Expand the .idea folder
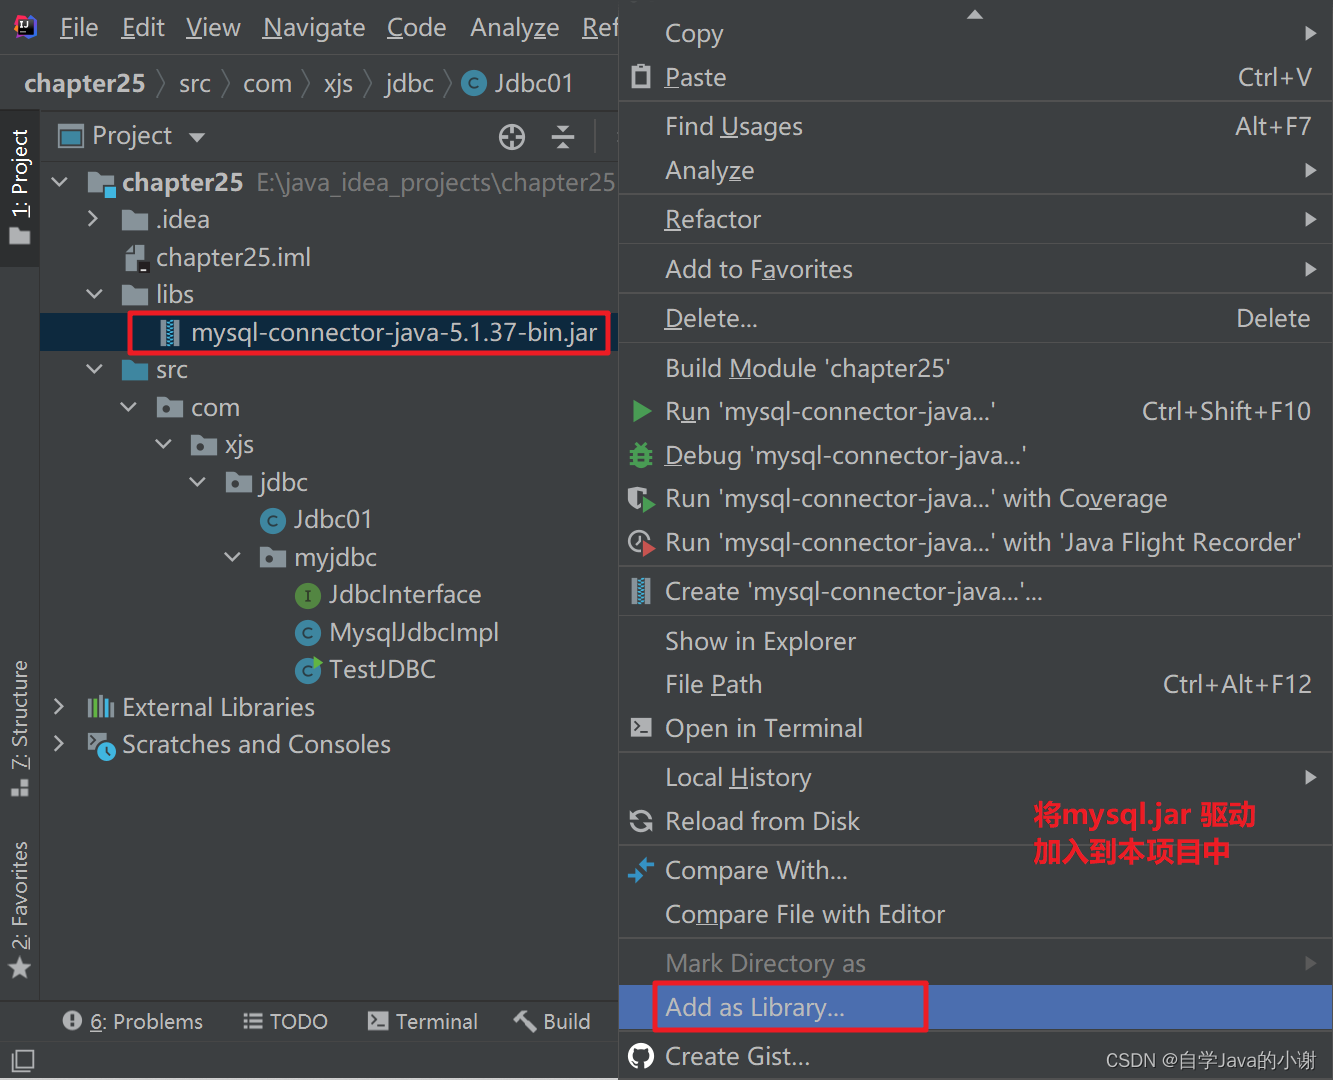1333x1080 pixels. point(93,219)
